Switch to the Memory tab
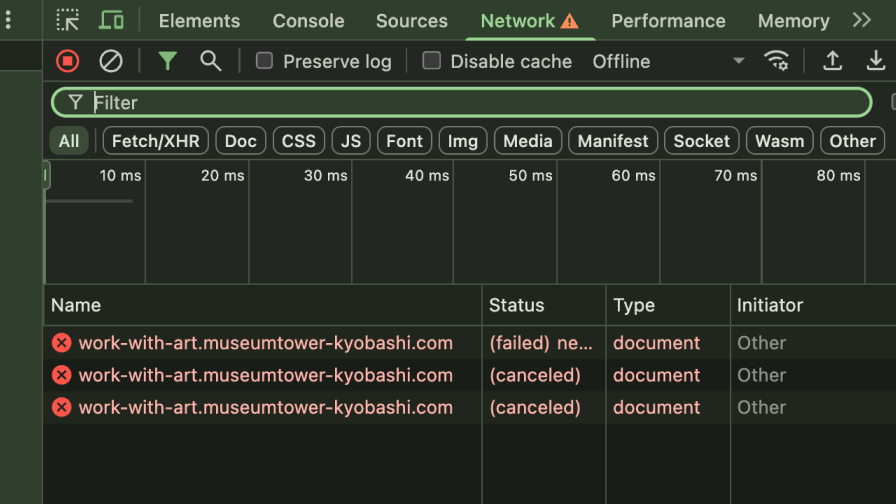This screenshot has width=896, height=504. click(793, 21)
